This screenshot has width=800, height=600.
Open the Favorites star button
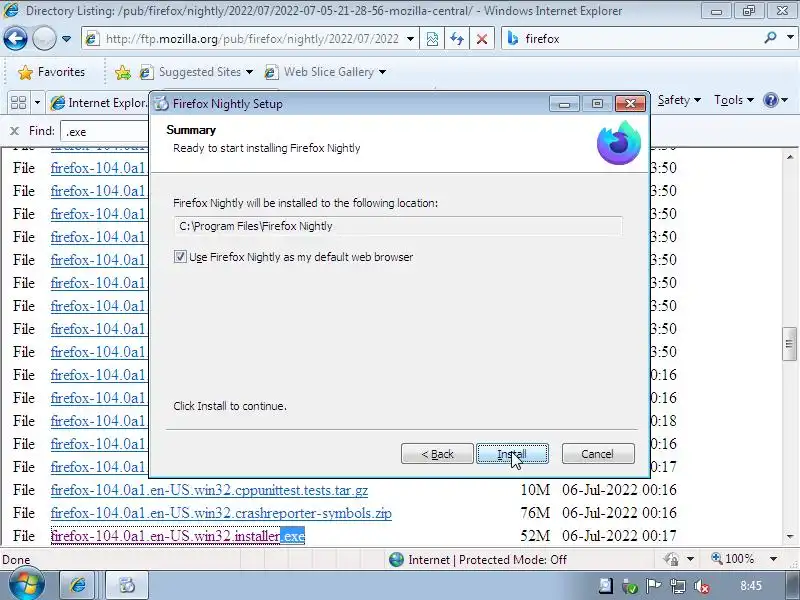52,72
